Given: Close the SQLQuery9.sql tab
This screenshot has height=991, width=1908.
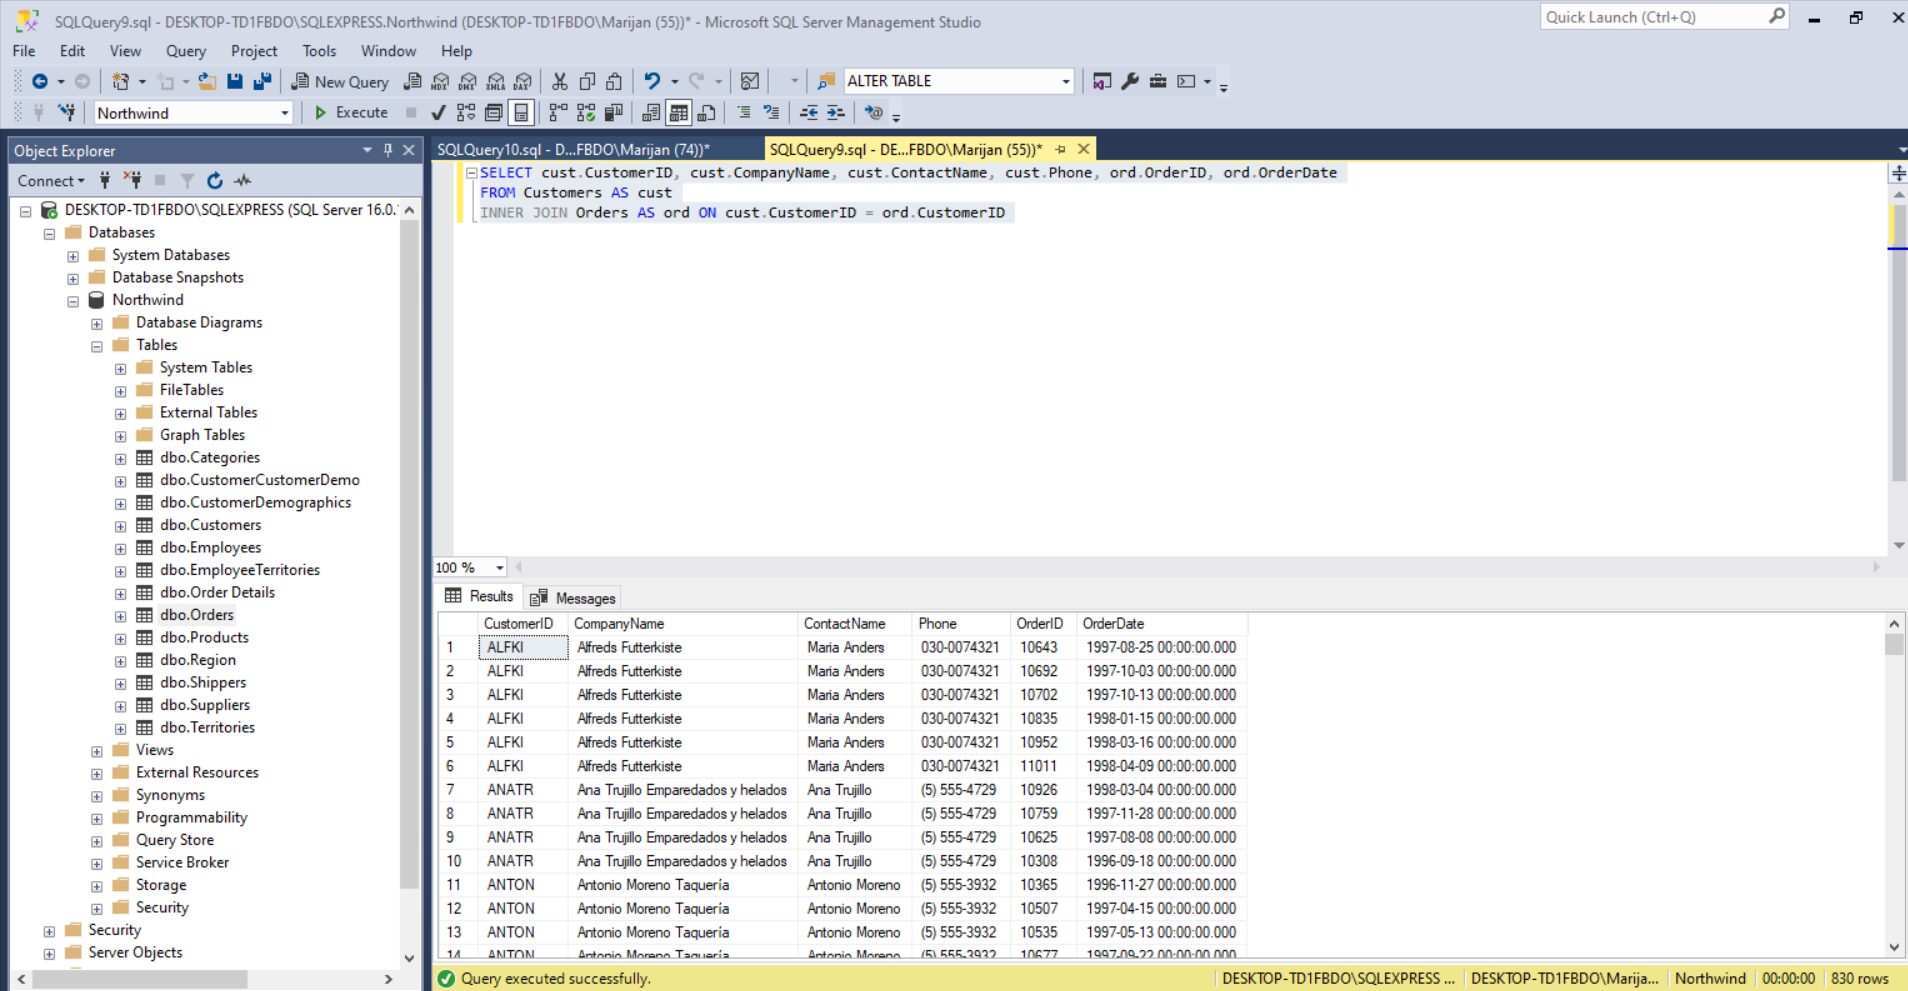Looking at the screenshot, I should (1083, 149).
